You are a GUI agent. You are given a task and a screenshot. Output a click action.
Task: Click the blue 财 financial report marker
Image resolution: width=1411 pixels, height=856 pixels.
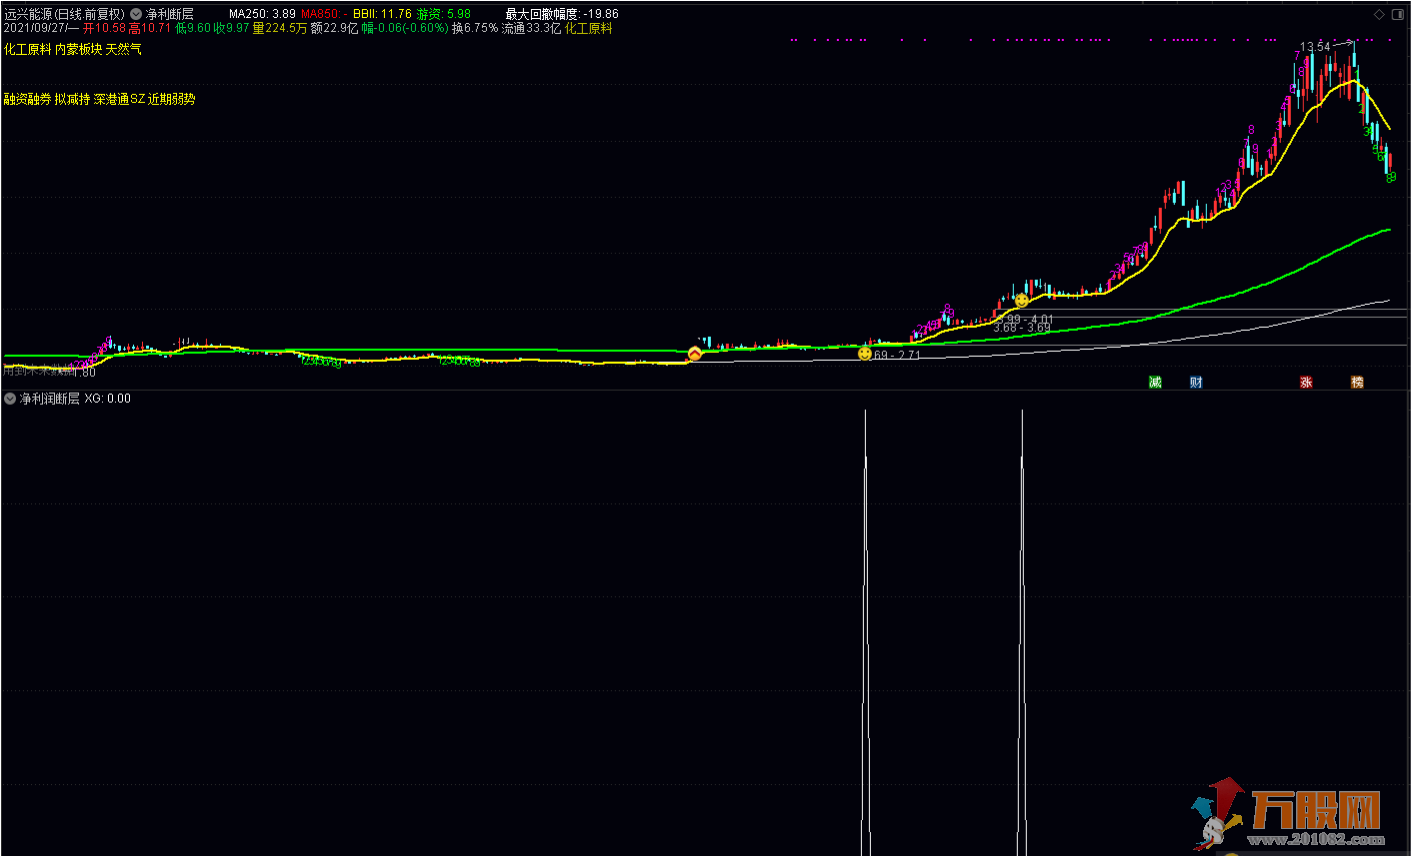coord(1196,382)
